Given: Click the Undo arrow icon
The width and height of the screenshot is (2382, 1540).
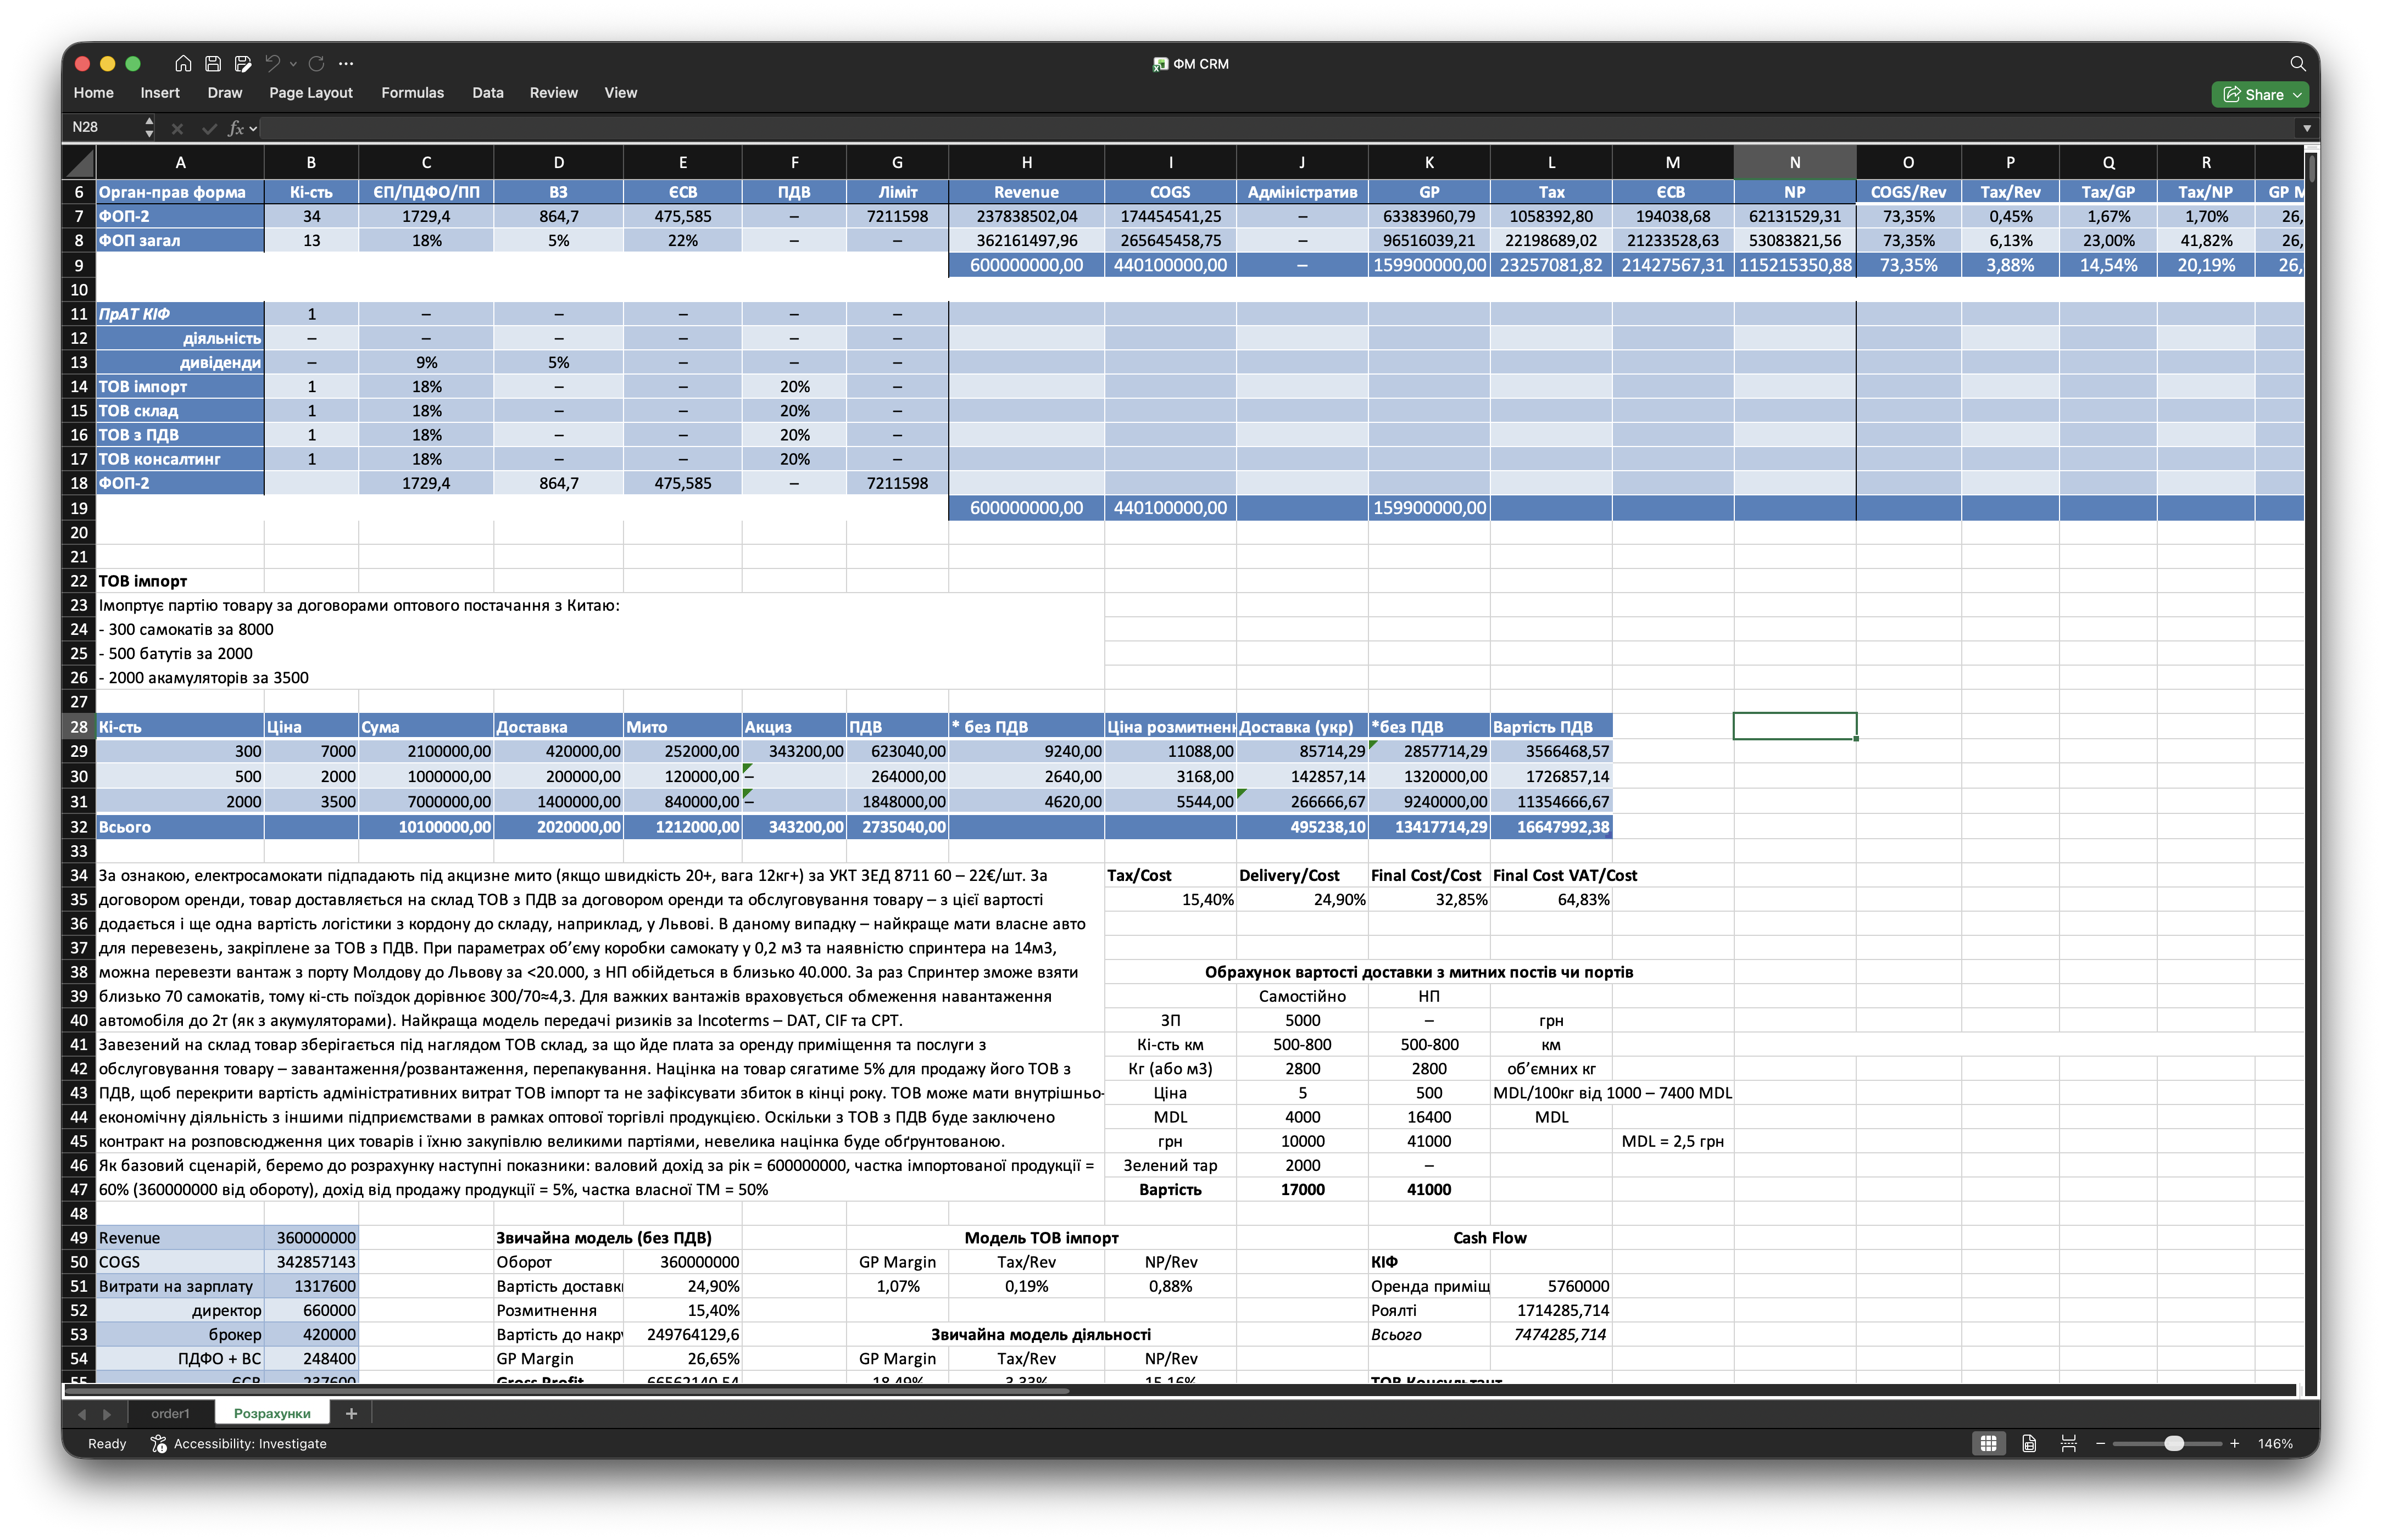Looking at the screenshot, I should 272,63.
